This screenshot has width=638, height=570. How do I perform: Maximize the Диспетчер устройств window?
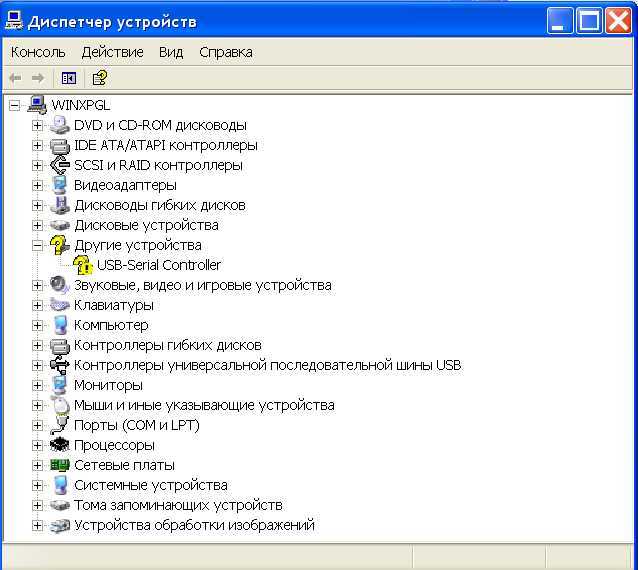589,20
